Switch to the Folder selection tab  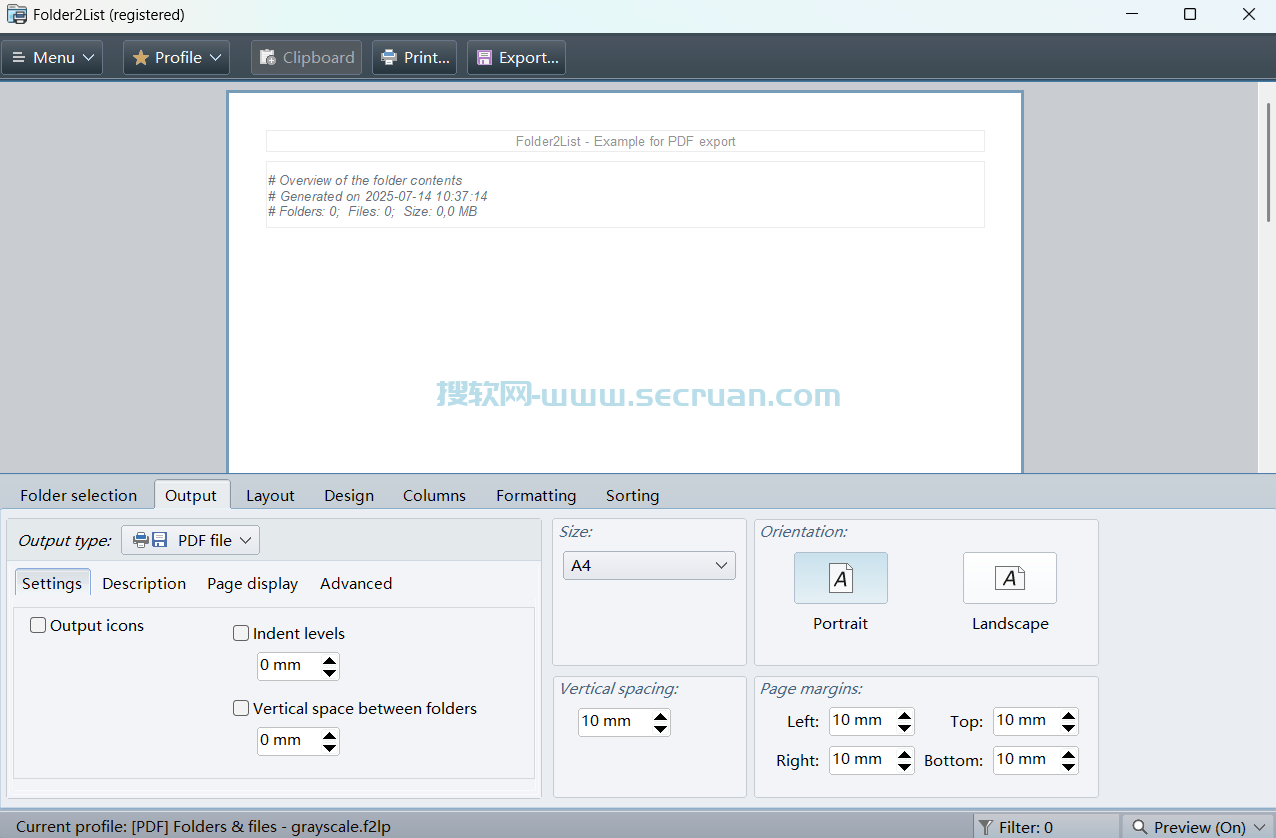coord(78,495)
